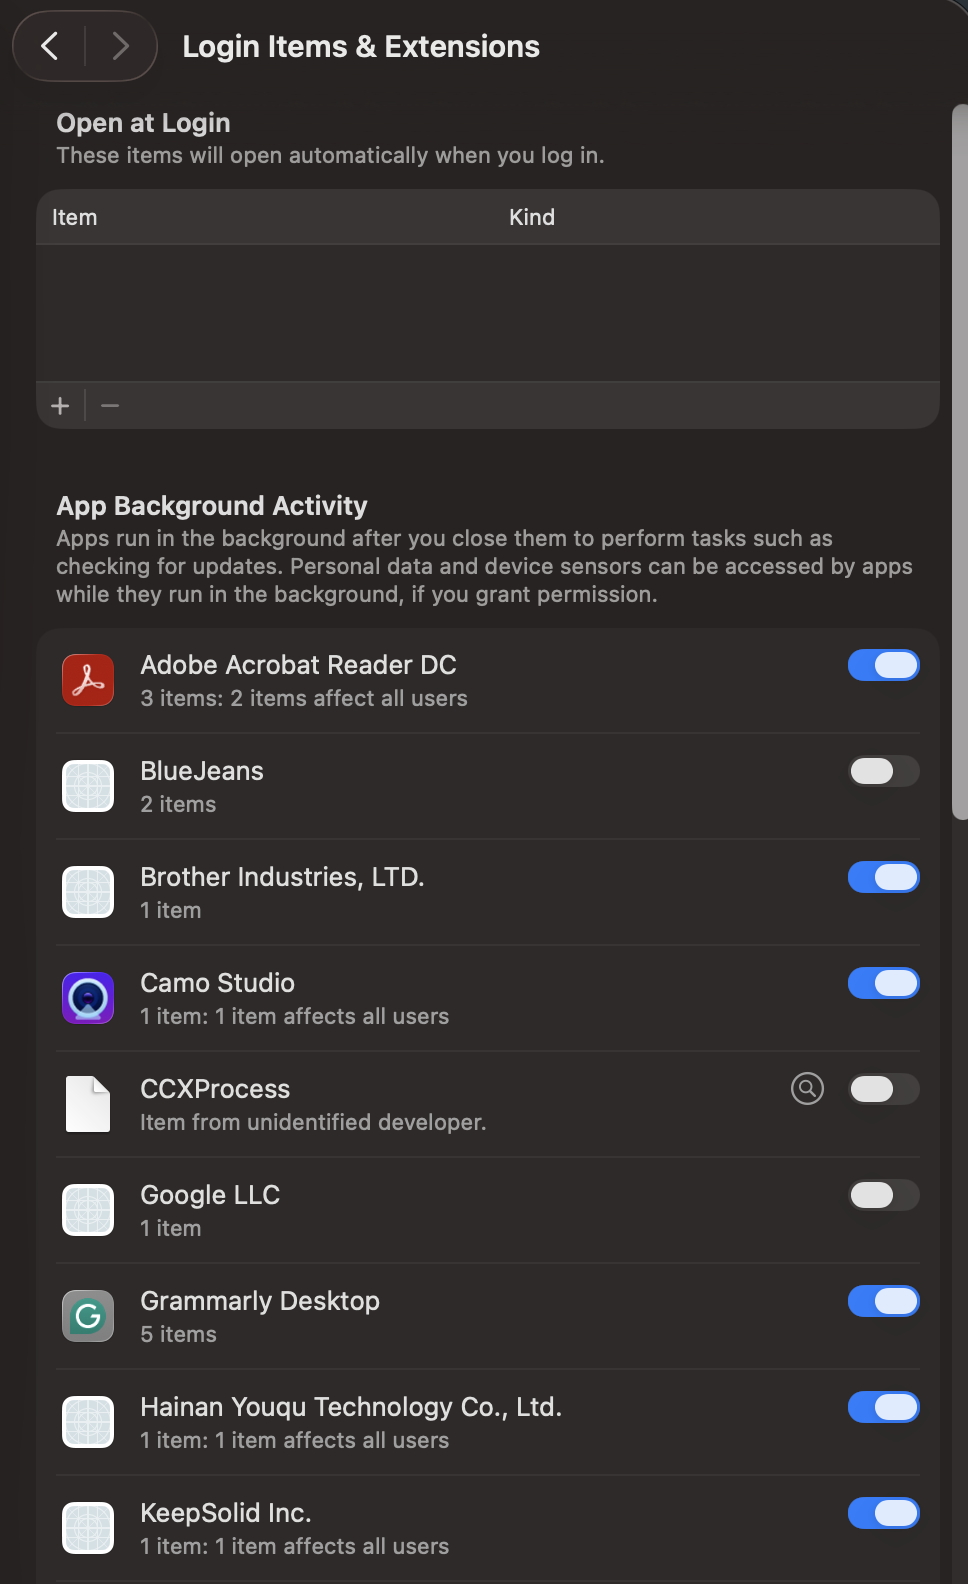
Task: Click the Google LLC placeholder icon
Action: click(88, 1210)
